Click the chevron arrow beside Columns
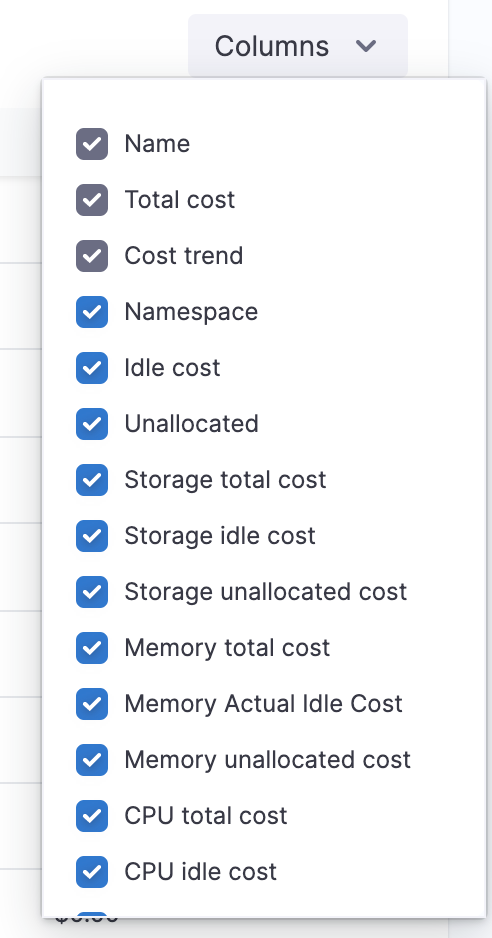This screenshot has width=492, height=938. tap(366, 46)
